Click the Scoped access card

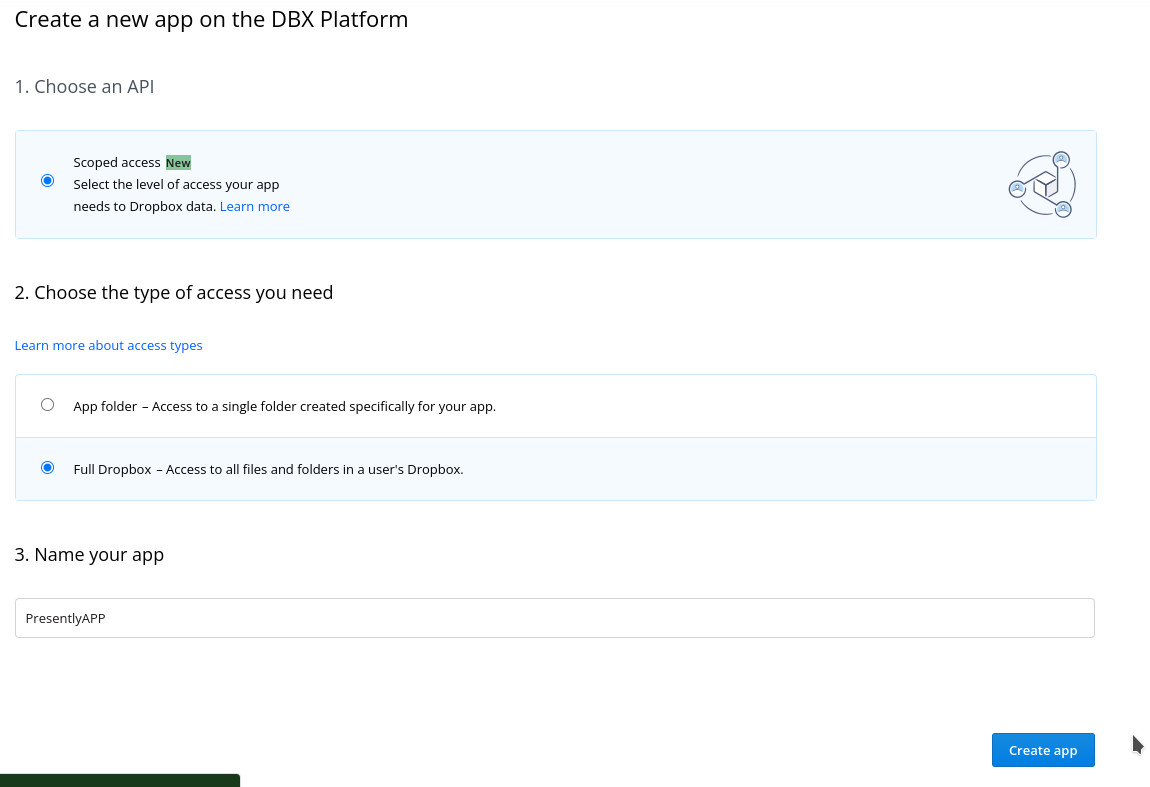(555, 184)
